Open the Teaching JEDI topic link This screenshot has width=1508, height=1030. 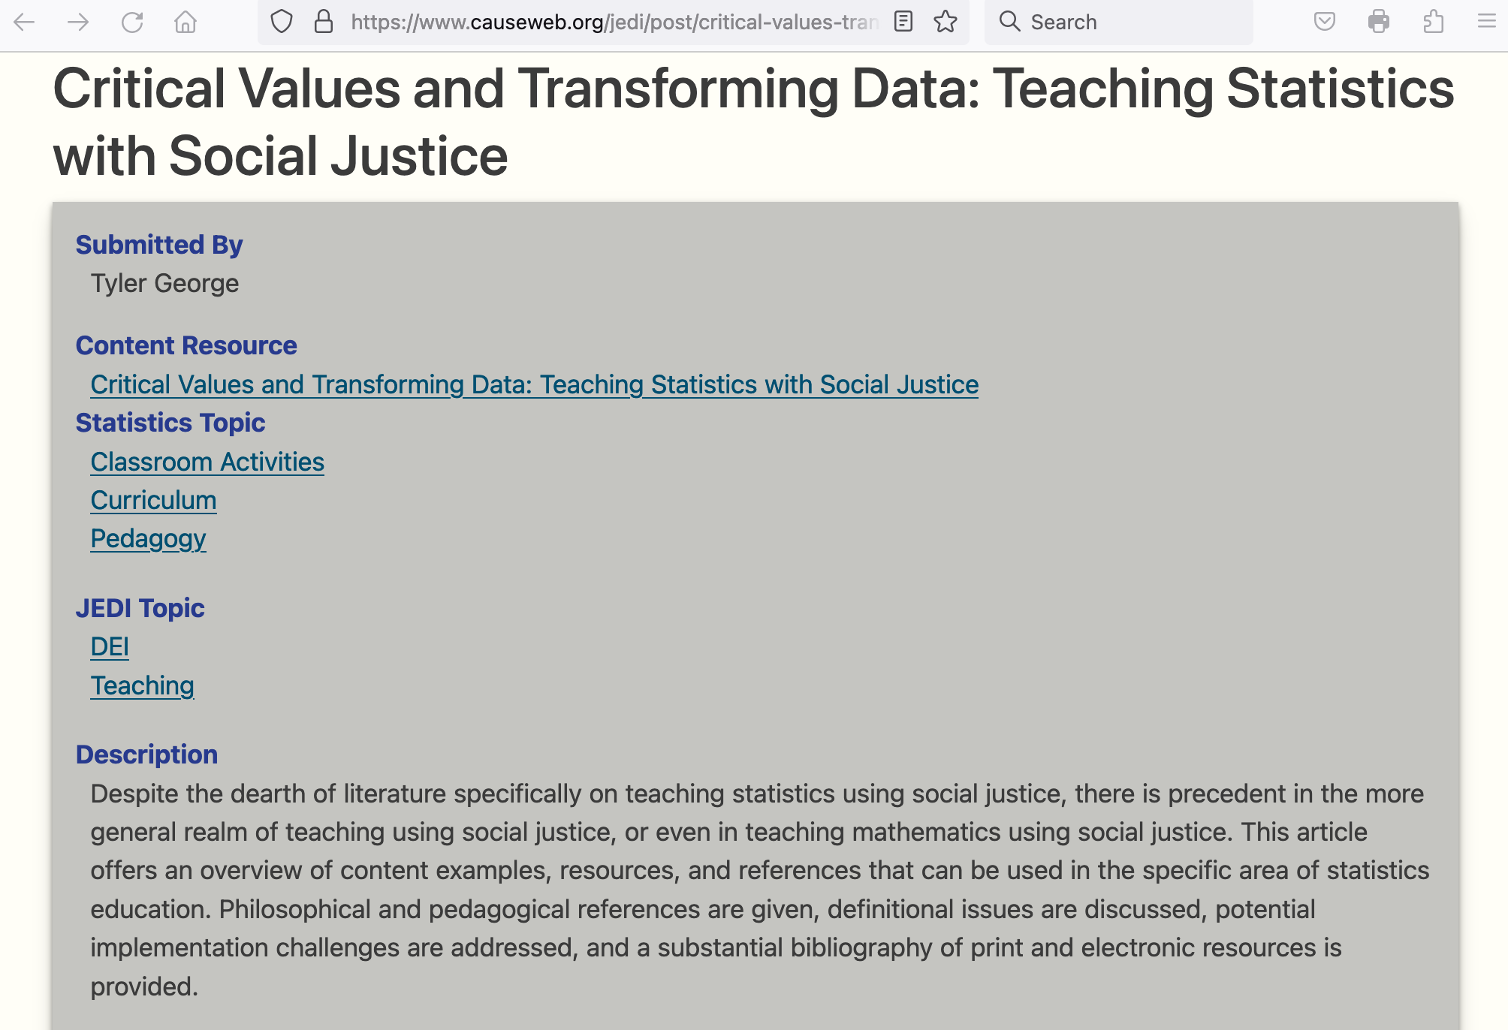[x=142, y=686]
